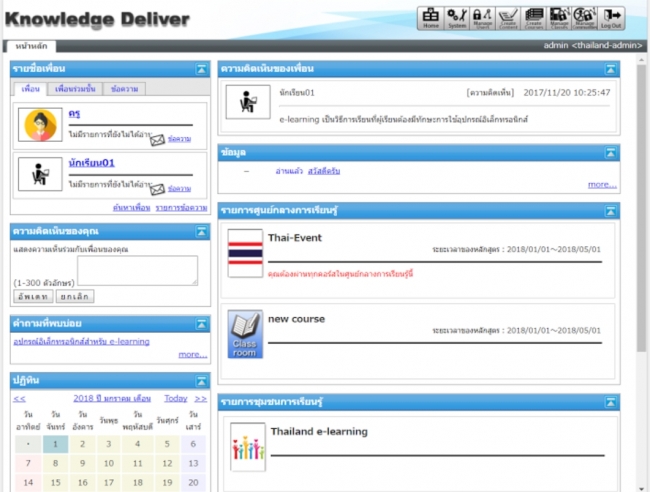This screenshot has width=650, height=492.
Task: Collapse the รายการศูนย์กลางการเรียนรู้ panel
Action: point(611,211)
